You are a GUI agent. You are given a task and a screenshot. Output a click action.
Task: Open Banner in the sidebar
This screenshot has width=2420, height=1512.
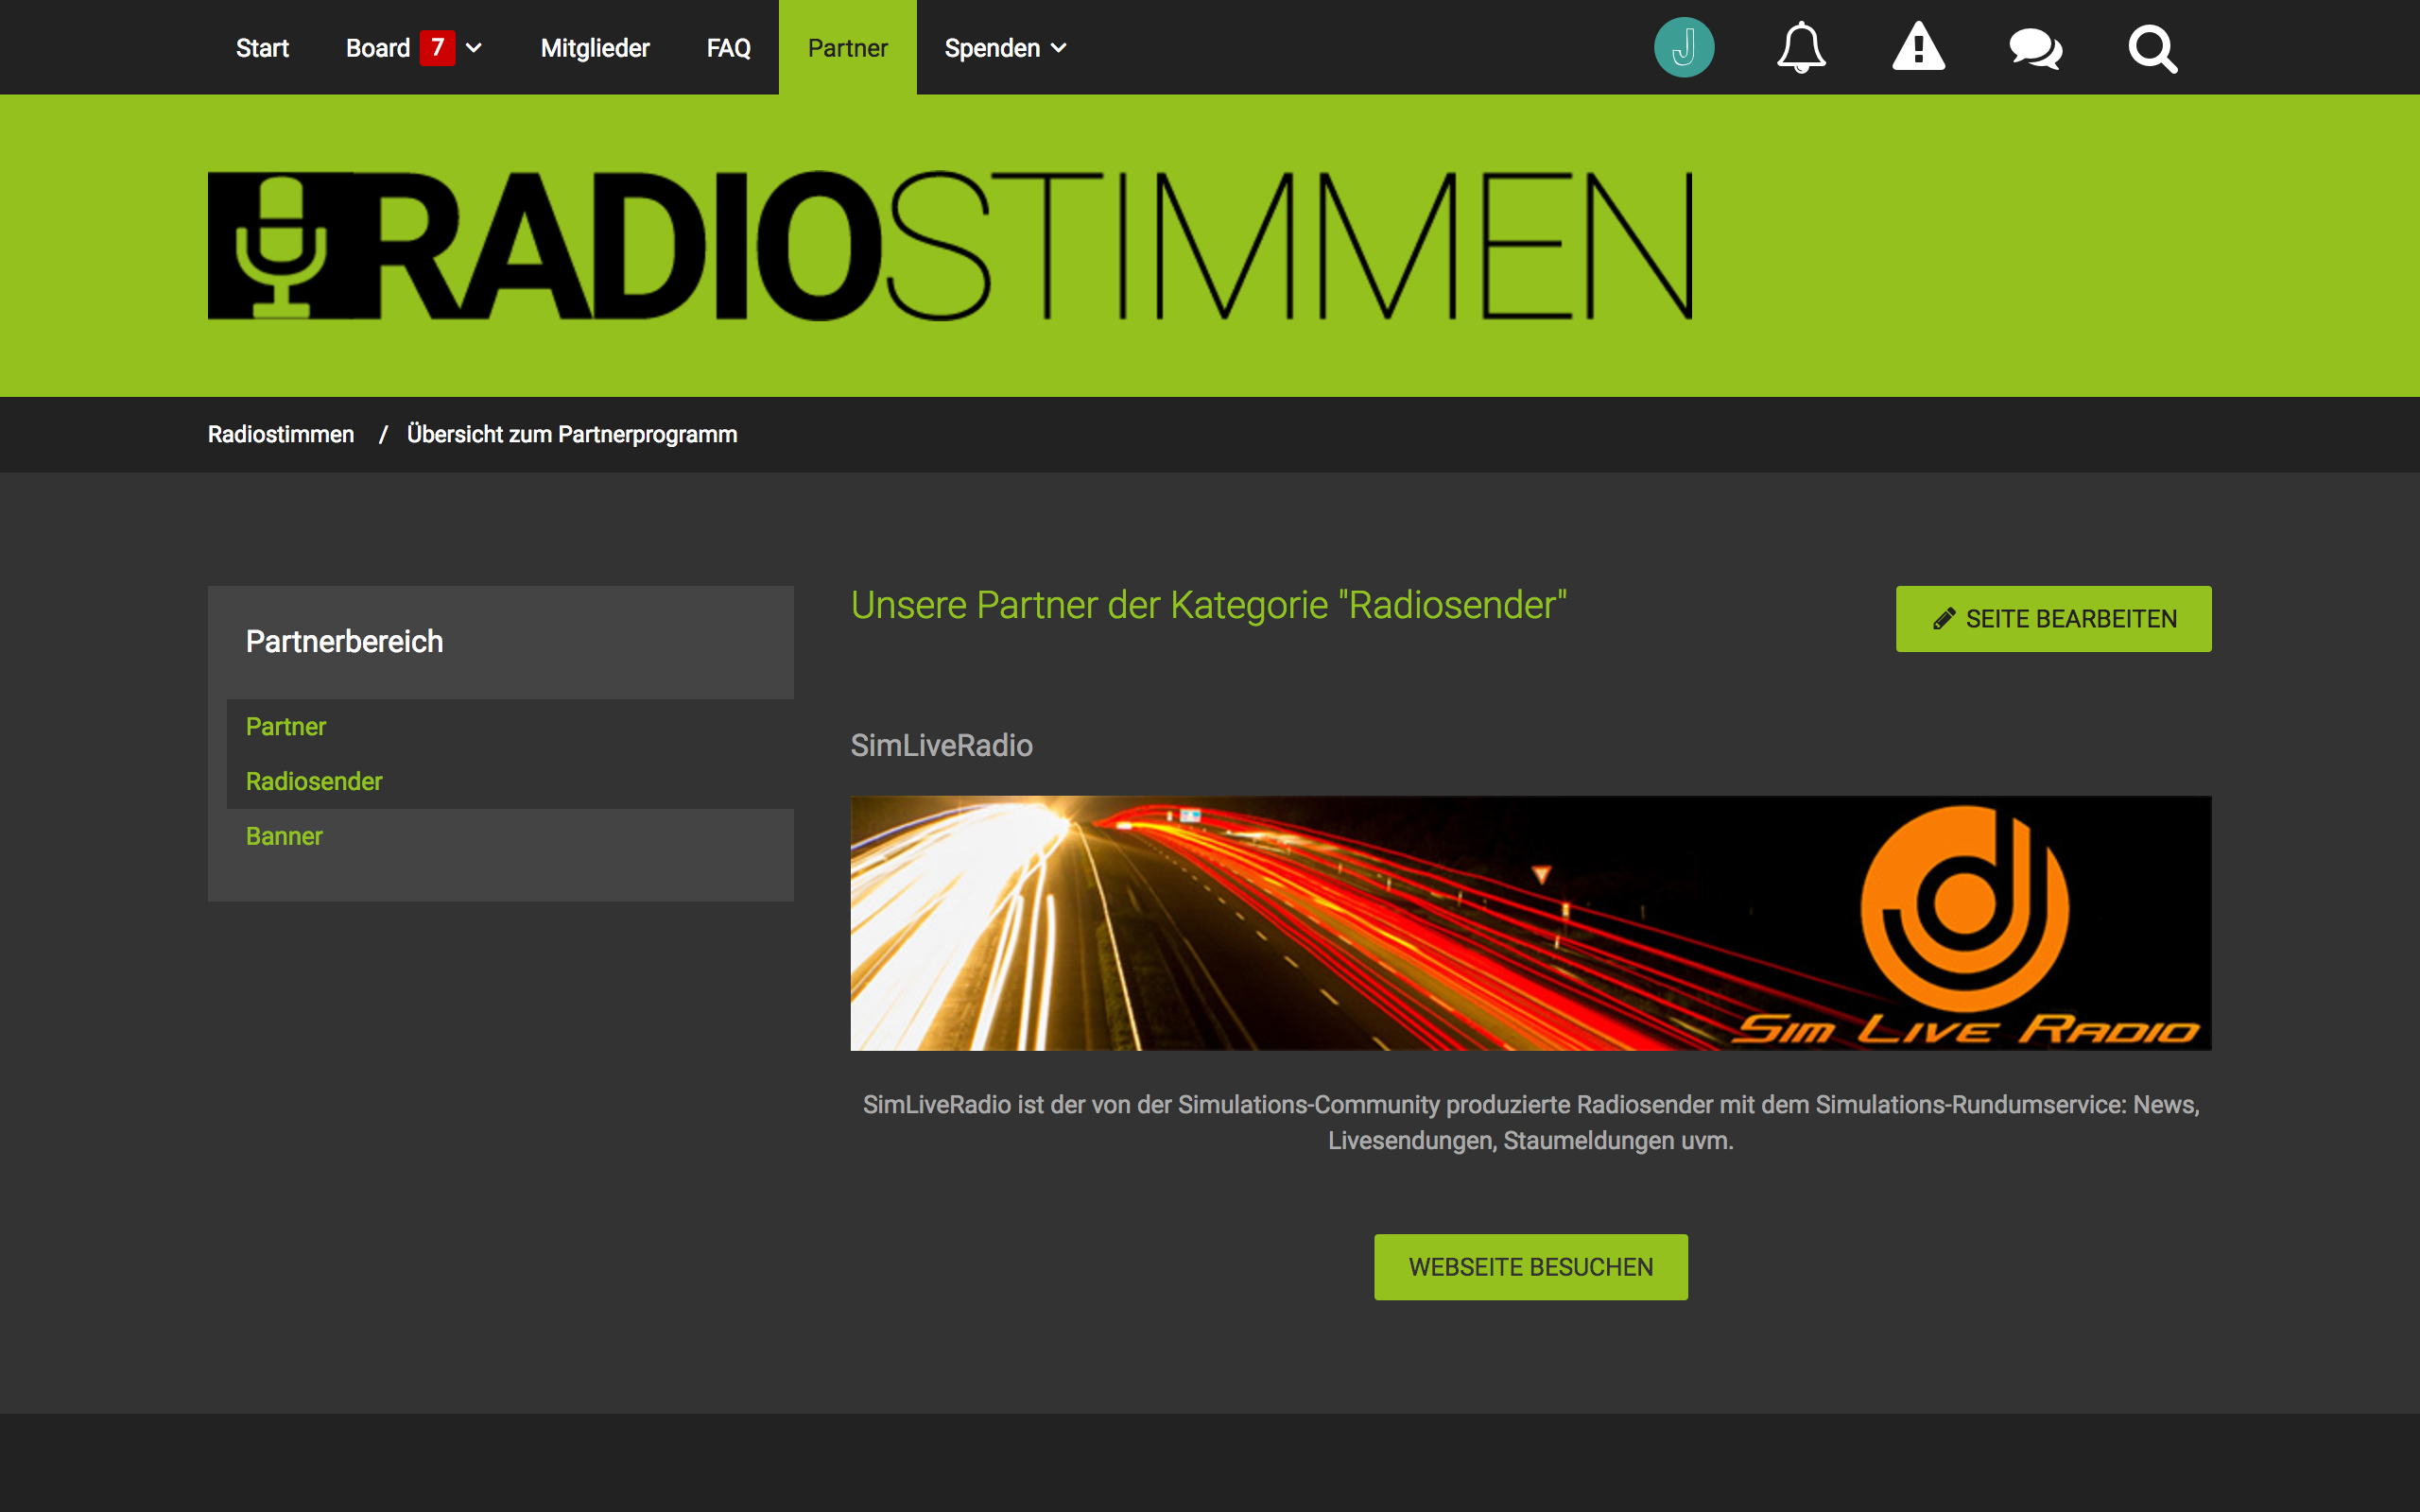coord(284,836)
